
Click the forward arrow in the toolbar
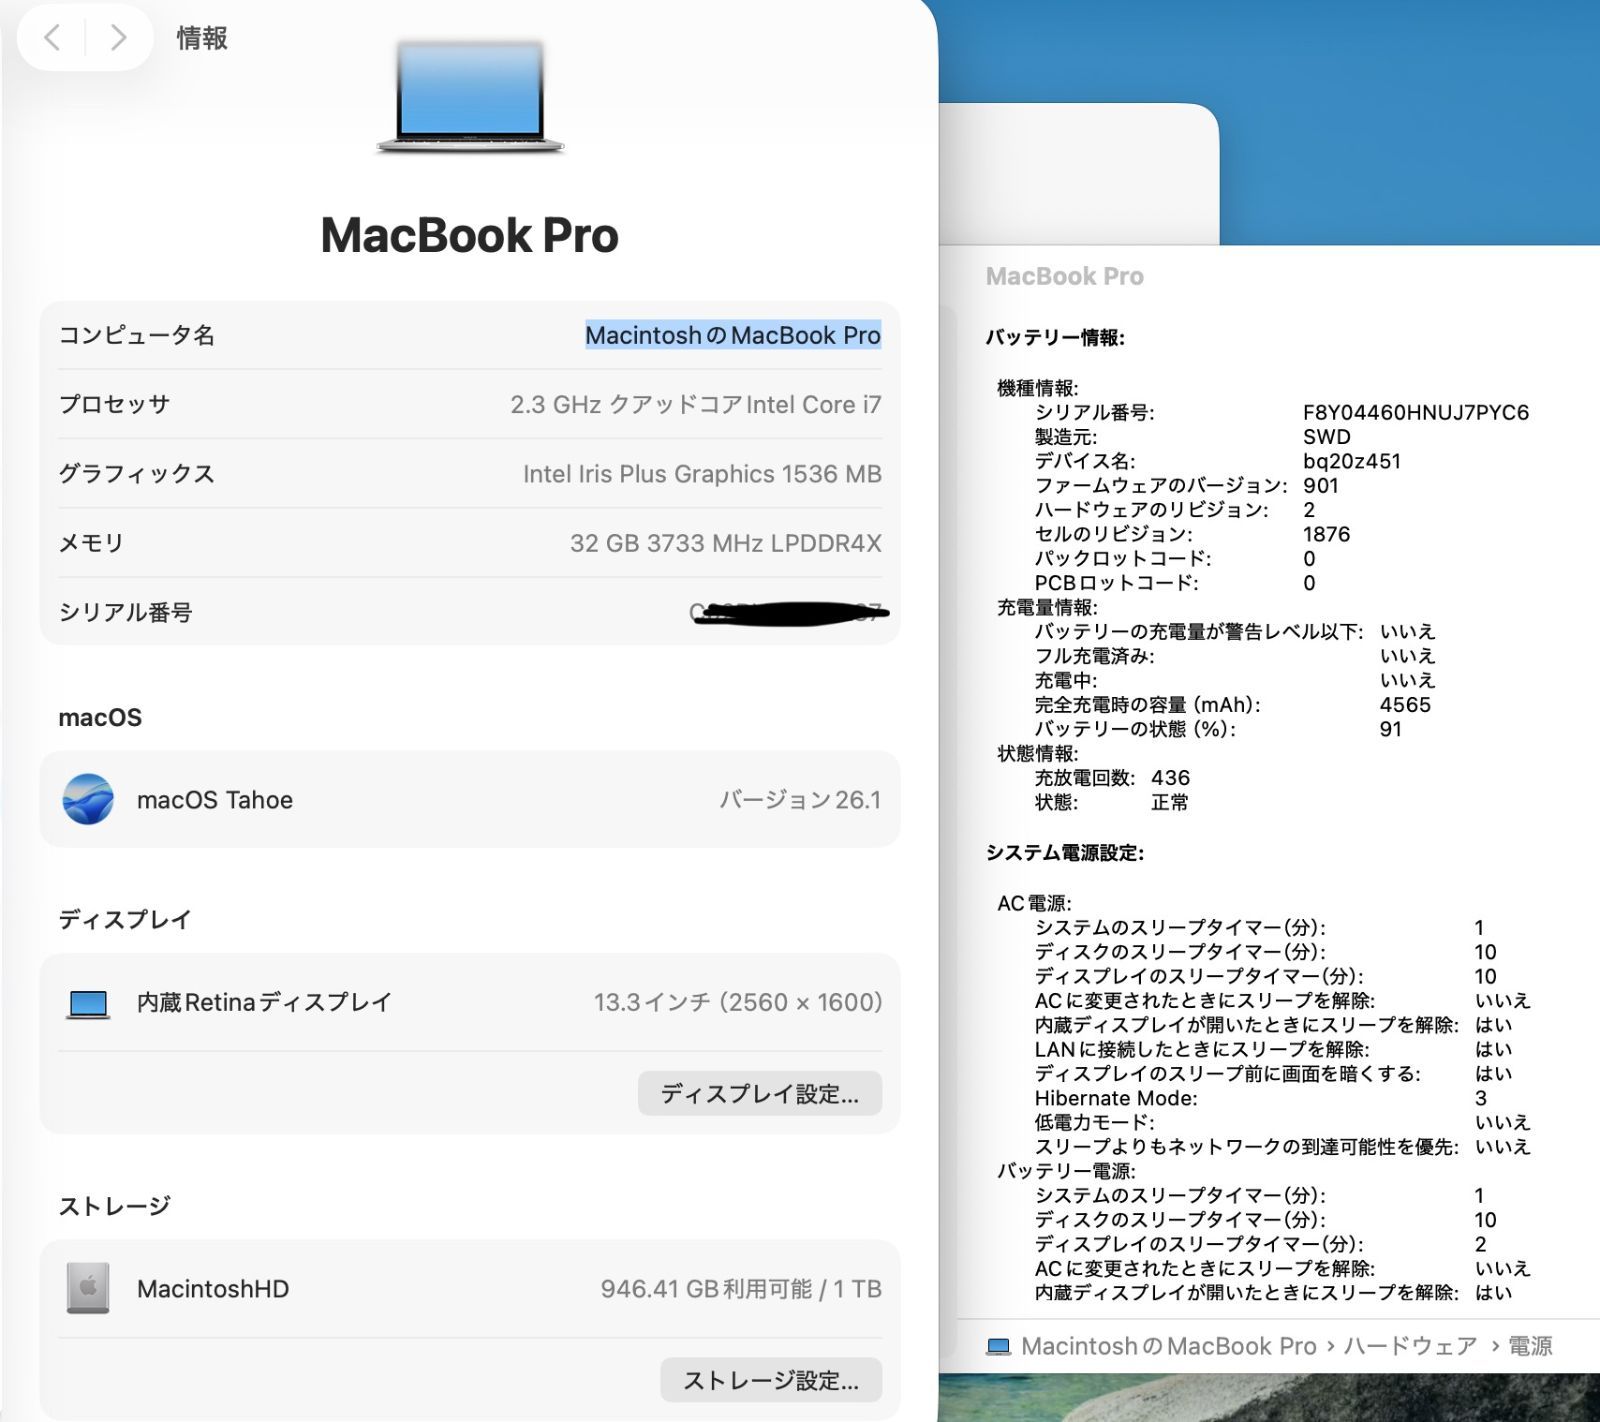click(x=118, y=38)
